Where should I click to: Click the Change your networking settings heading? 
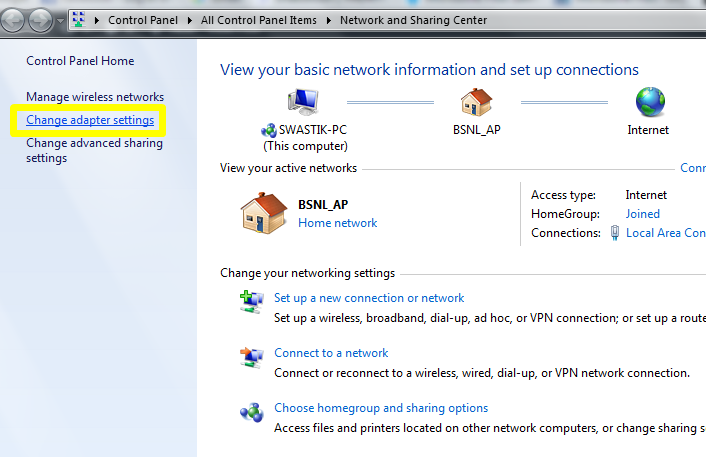[x=307, y=273]
